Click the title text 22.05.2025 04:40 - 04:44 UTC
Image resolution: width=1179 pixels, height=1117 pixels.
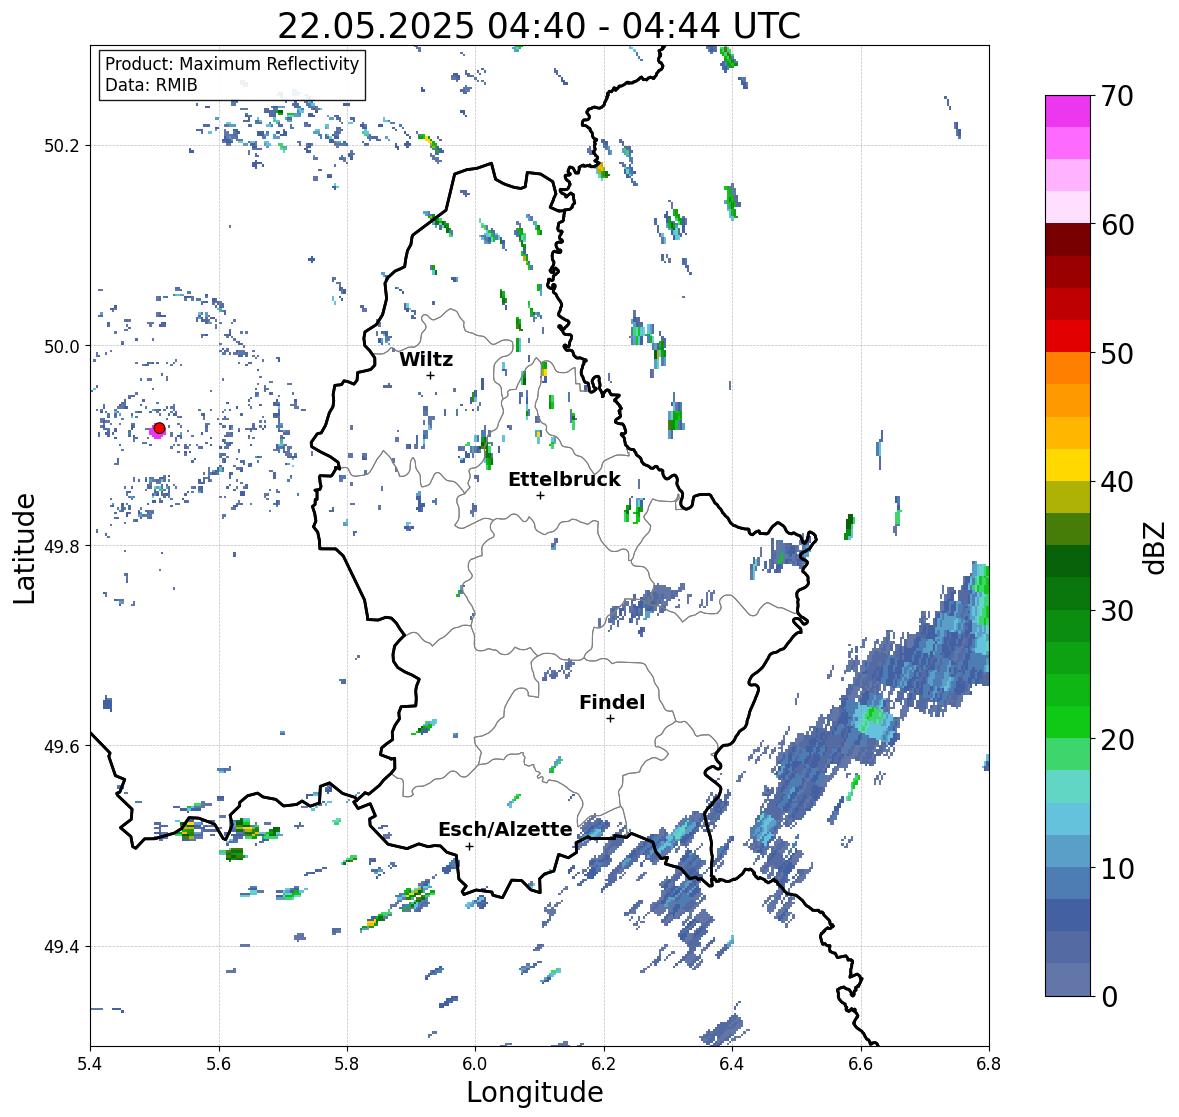pyautogui.click(x=539, y=26)
